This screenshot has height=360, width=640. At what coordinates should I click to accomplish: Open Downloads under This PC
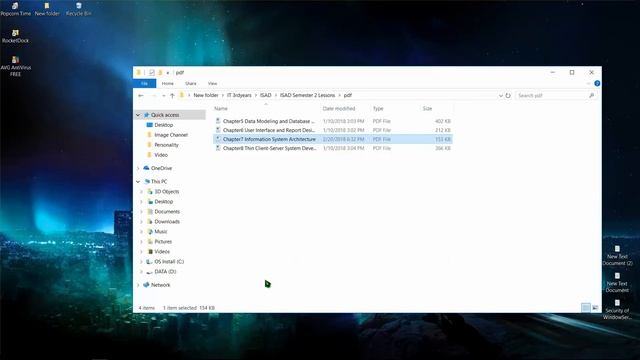coord(167,222)
